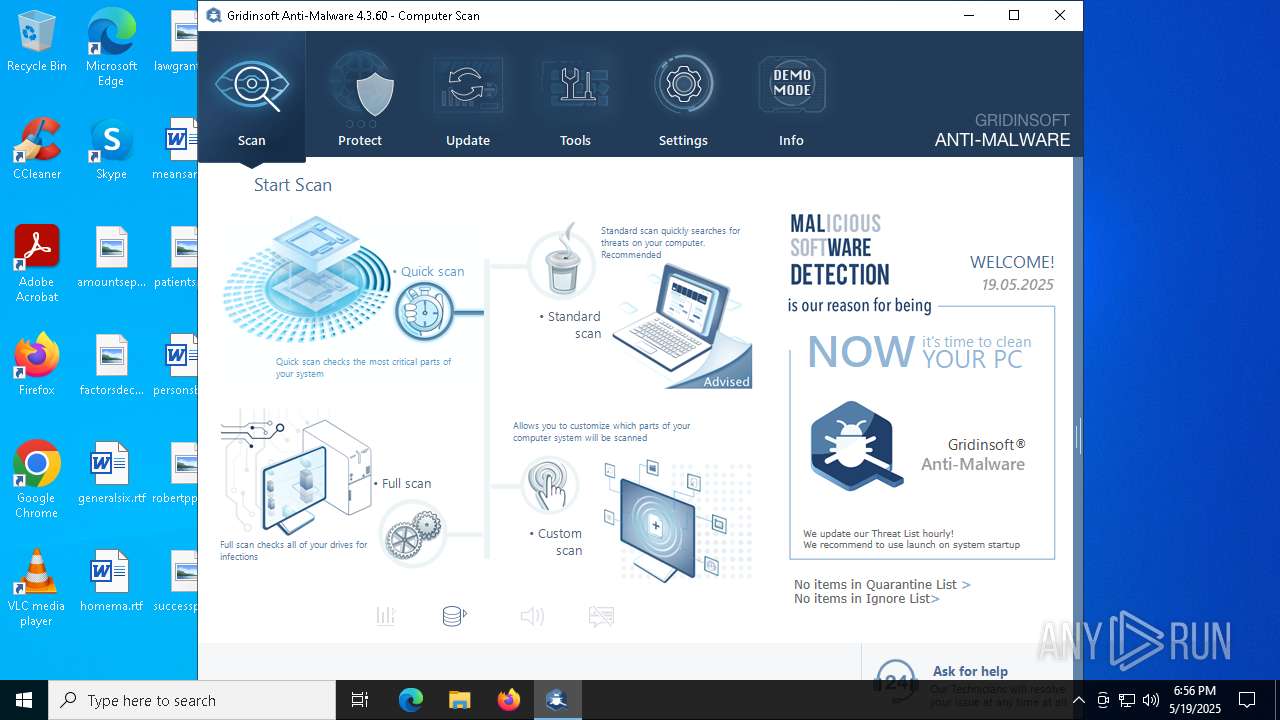
Task: Click the Windows Start button
Action: click(x=24, y=700)
